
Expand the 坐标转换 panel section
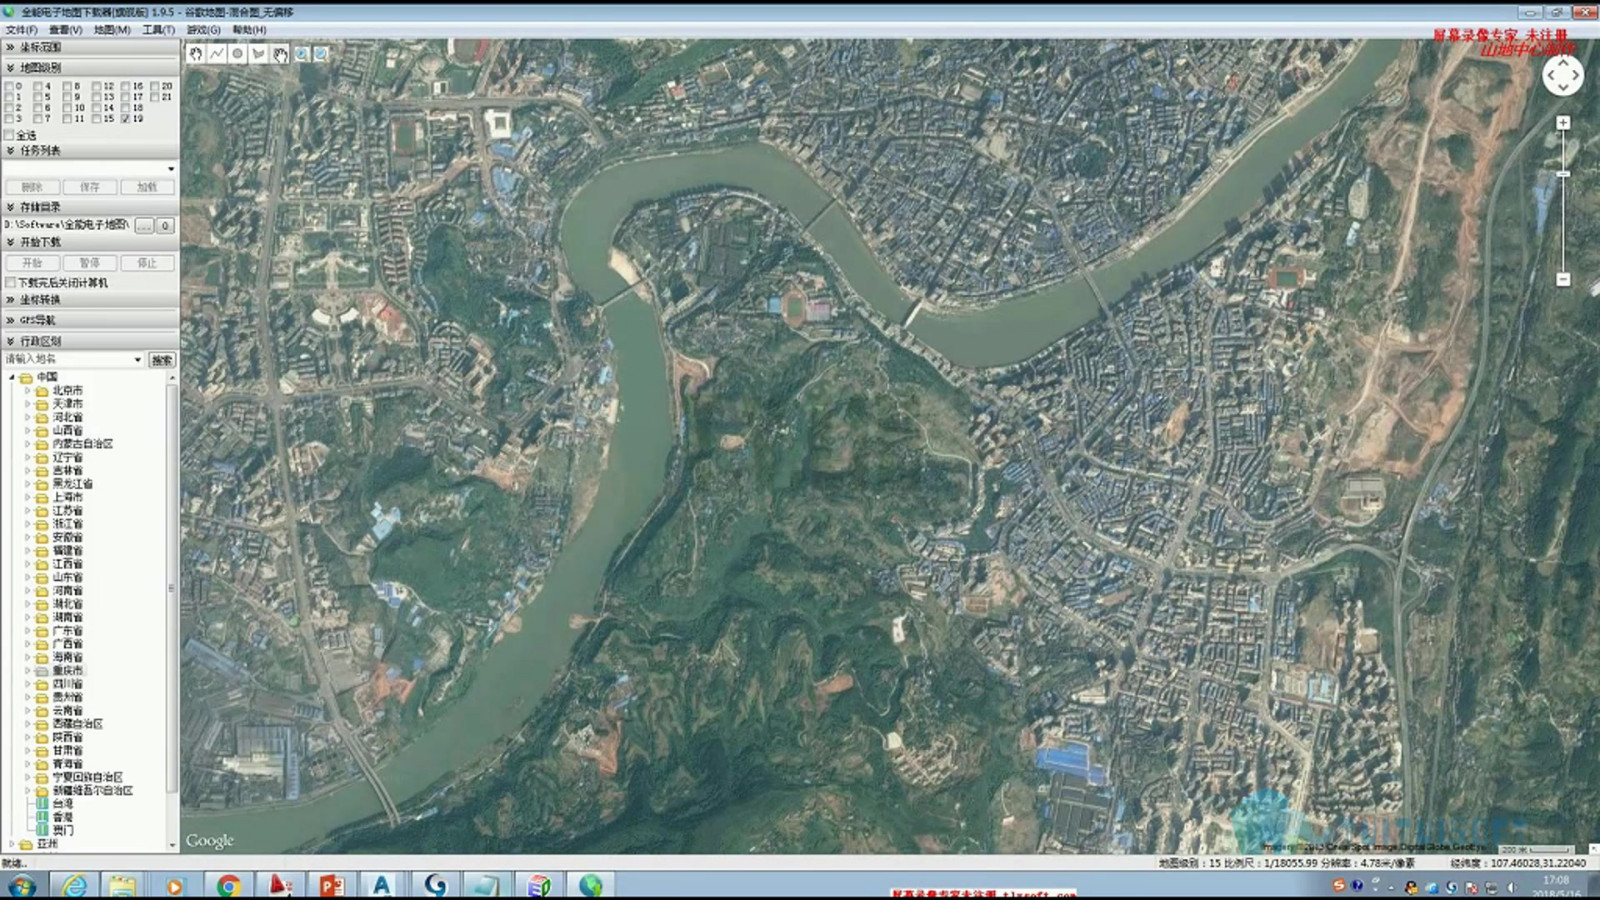tap(90, 300)
